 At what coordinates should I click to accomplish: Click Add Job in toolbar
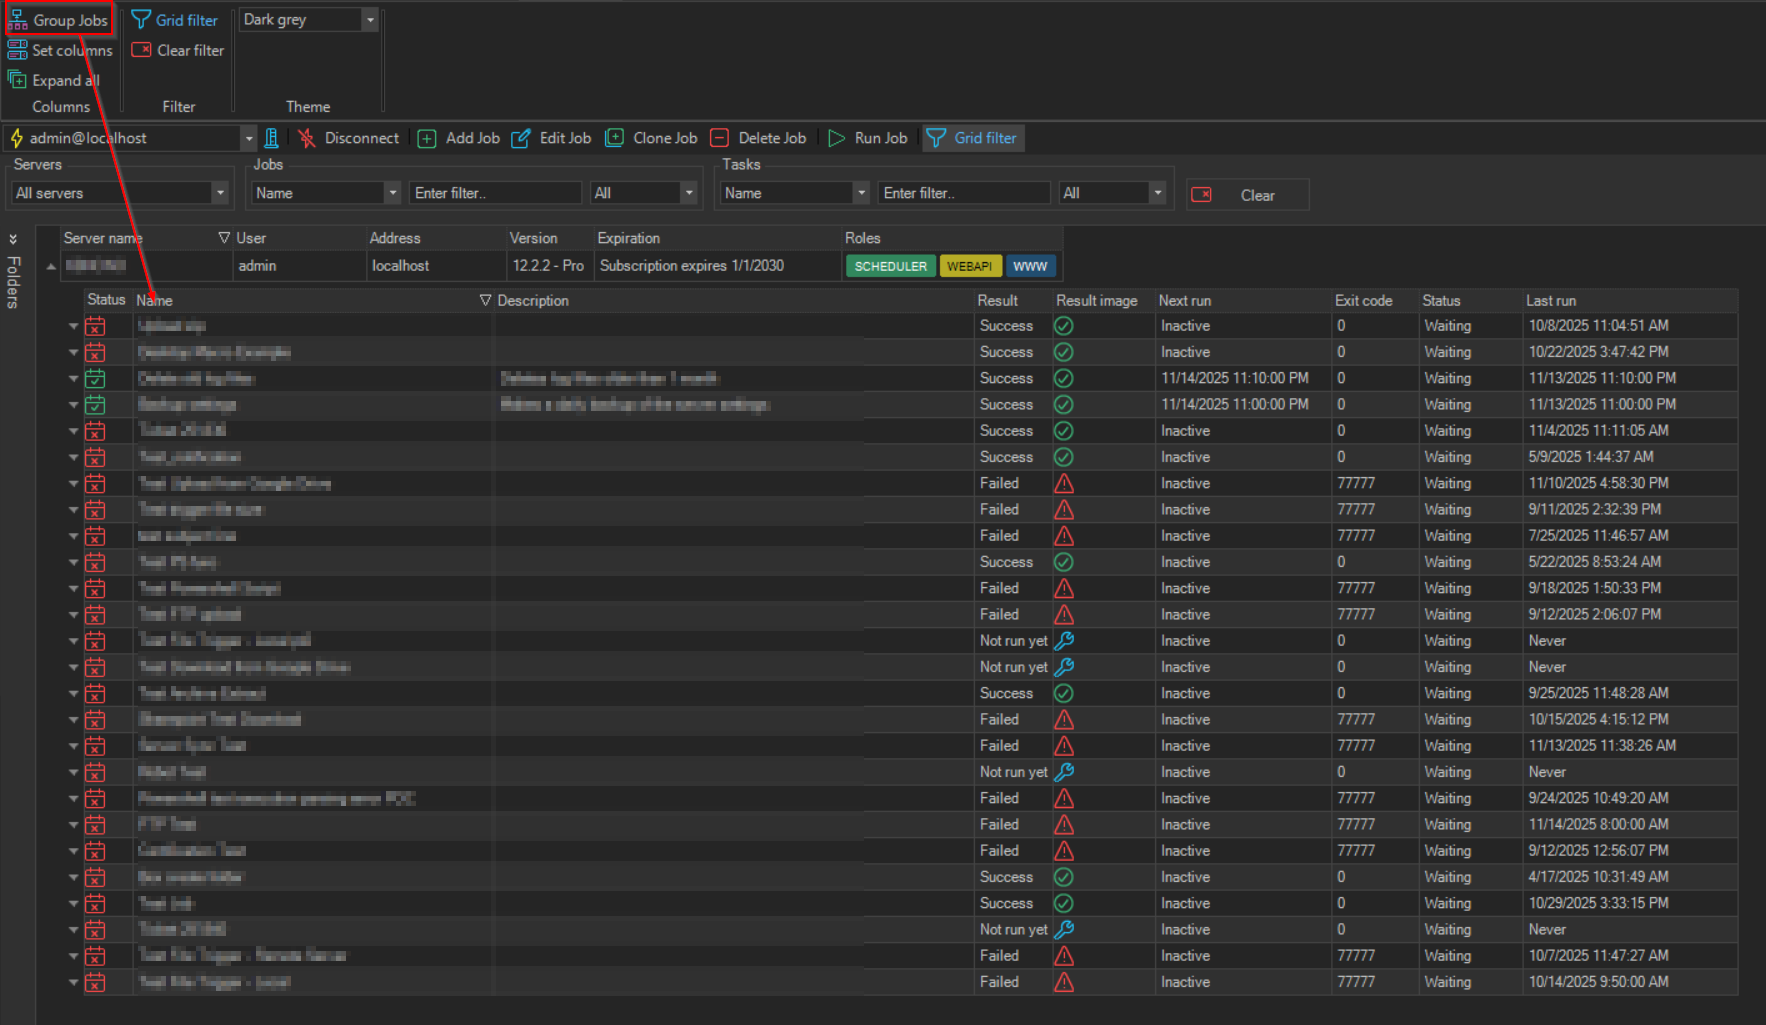[x=459, y=138]
